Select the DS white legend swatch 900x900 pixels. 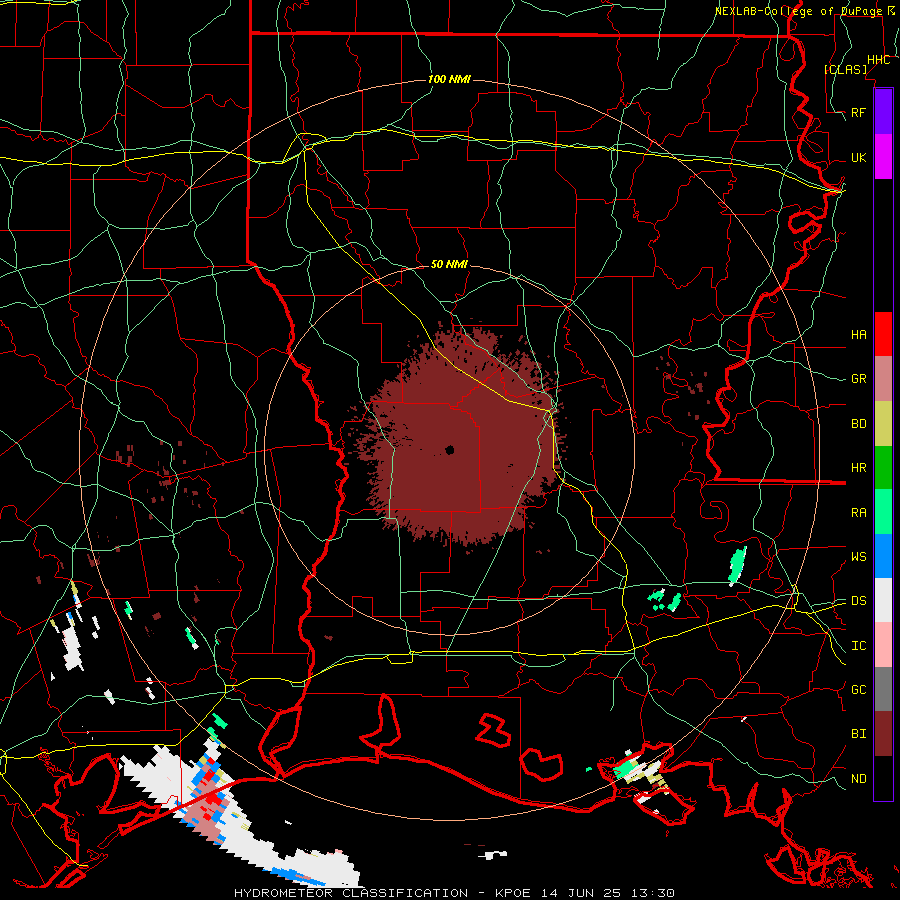883,600
